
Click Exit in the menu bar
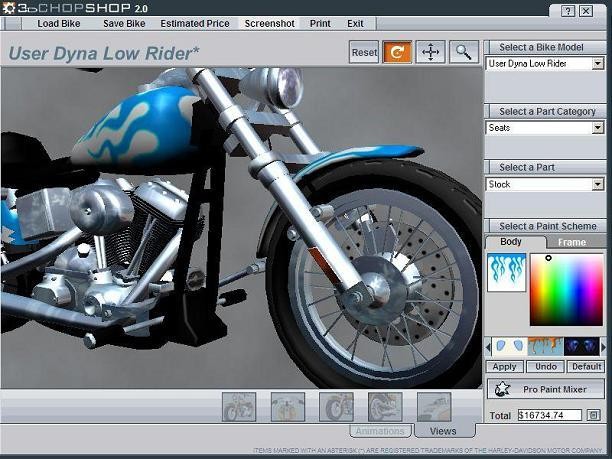tap(355, 24)
